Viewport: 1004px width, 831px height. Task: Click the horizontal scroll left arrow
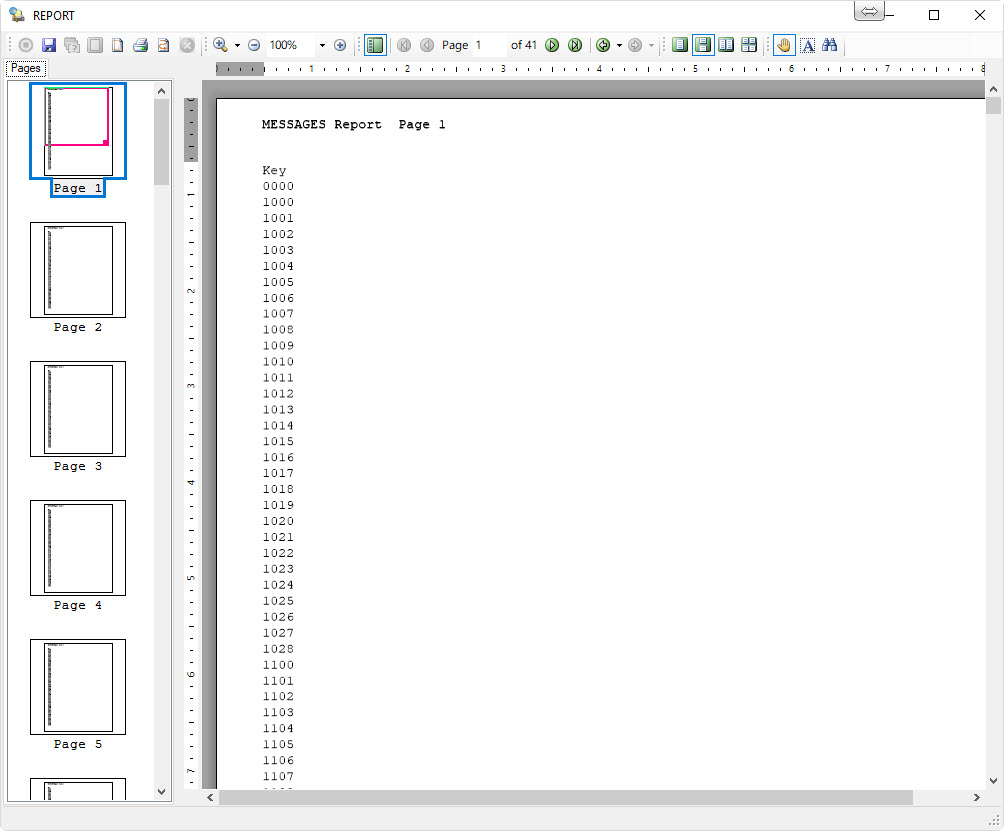tap(210, 797)
